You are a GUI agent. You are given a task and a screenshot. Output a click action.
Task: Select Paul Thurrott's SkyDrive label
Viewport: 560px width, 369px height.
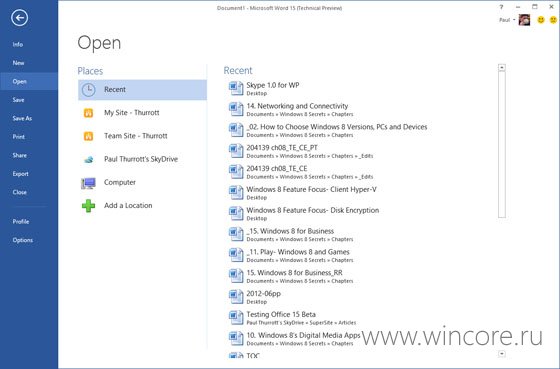141,159
